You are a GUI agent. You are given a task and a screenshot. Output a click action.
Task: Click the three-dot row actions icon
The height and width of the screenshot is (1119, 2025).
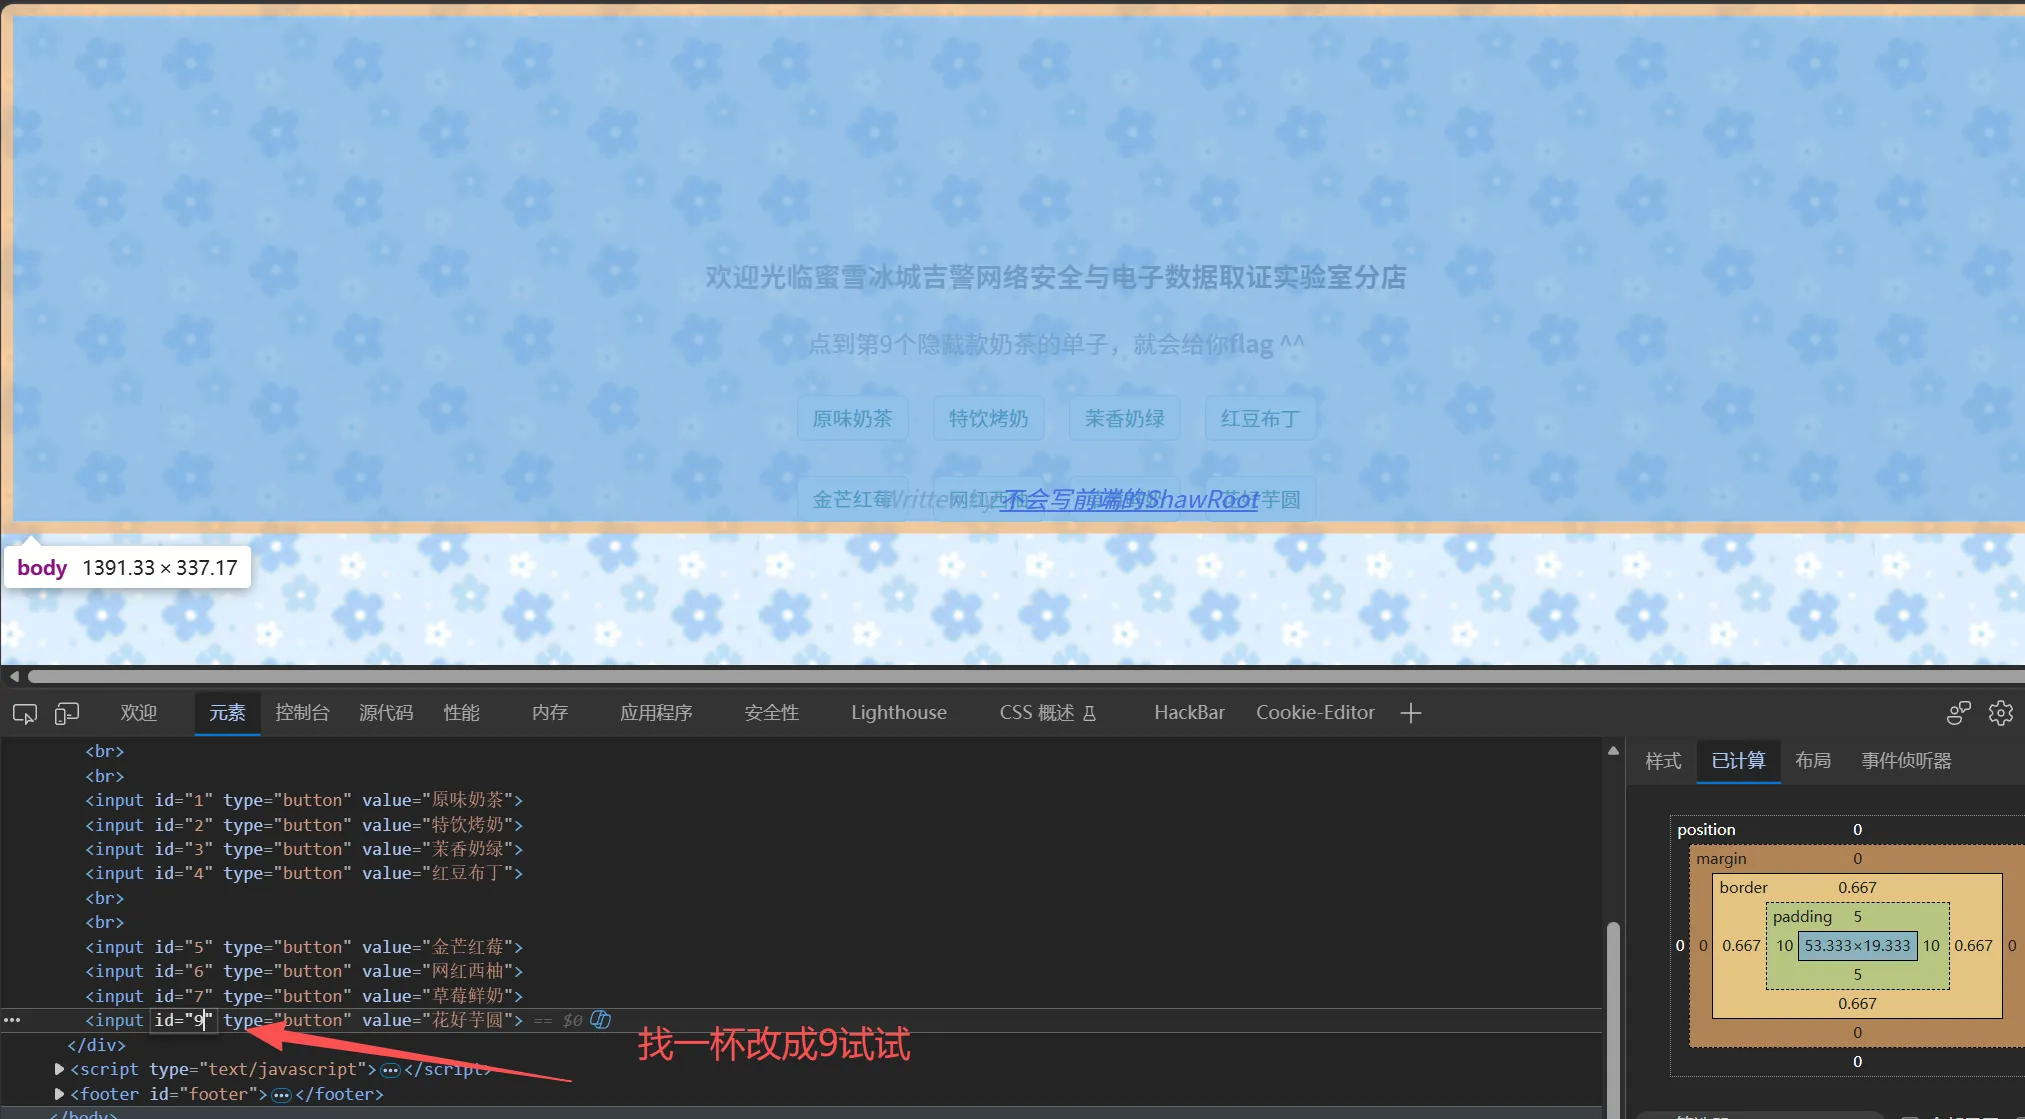(x=12, y=1020)
